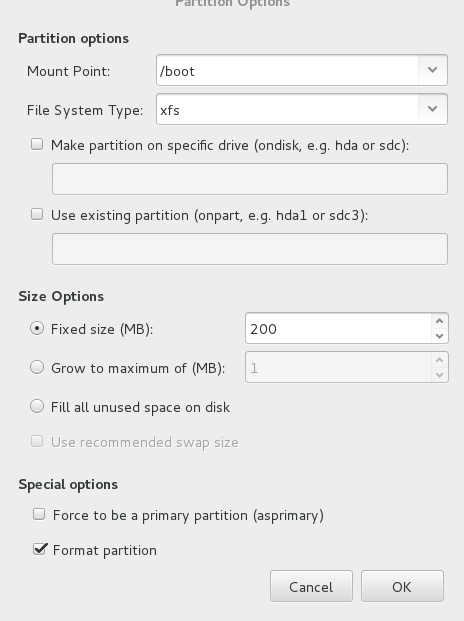
Task: Click up arrow of Grow to maximum spinner
Action: (439, 360)
